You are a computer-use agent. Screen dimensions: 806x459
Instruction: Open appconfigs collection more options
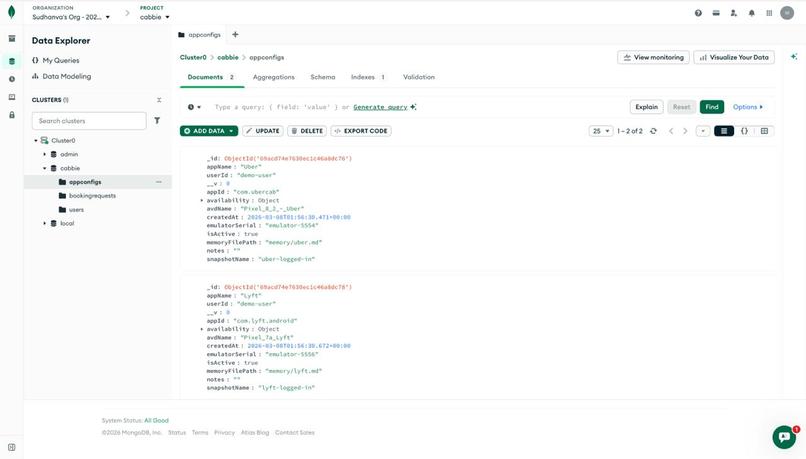tap(159, 182)
